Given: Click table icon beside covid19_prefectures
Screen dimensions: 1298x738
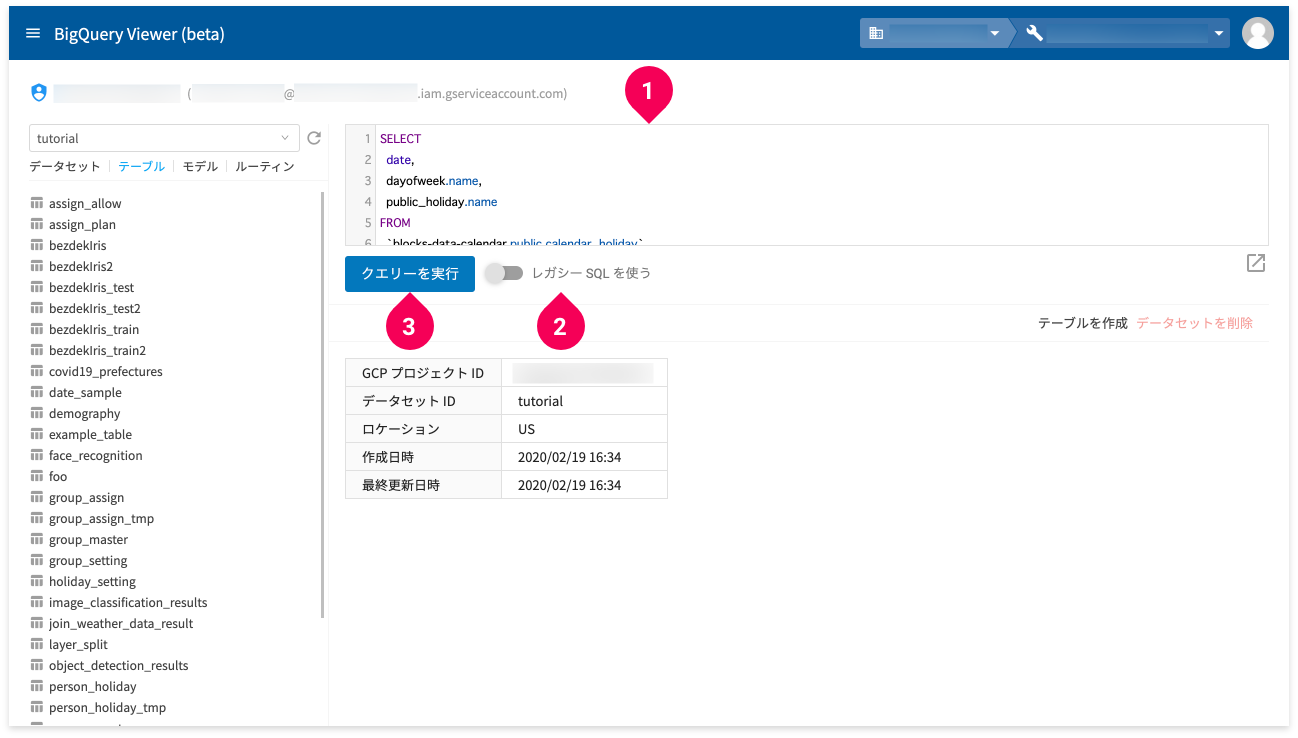Looking at the screenshot, I should (38, 371).
